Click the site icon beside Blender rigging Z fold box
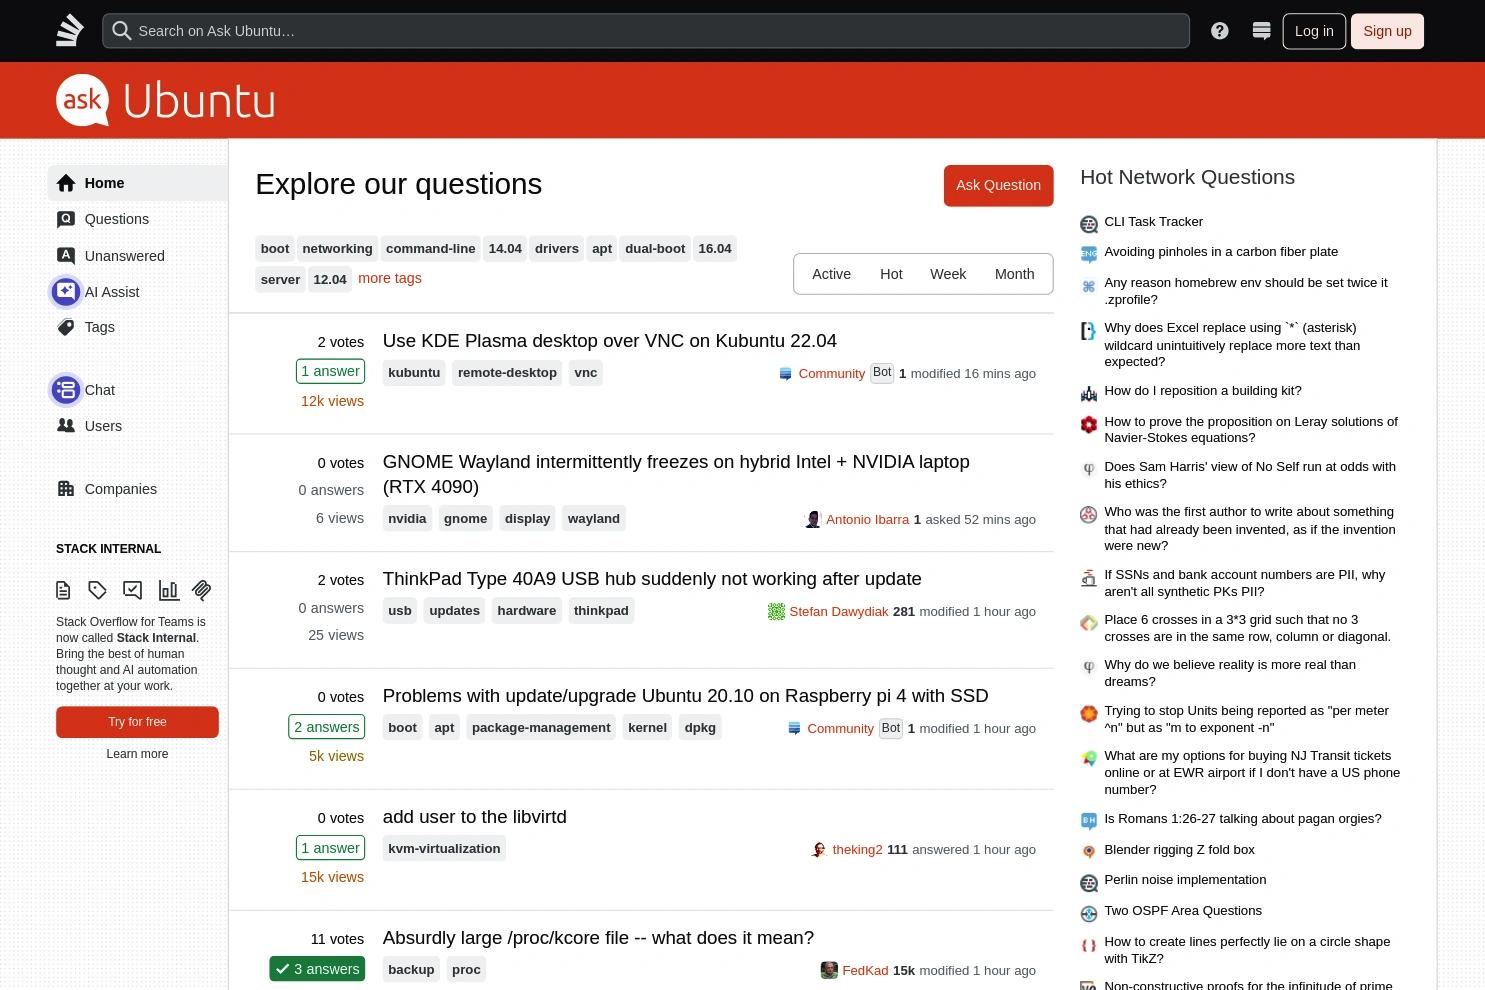Image resolution: width=1485 pixels, height=990 pixels. tap(1089, 852)
